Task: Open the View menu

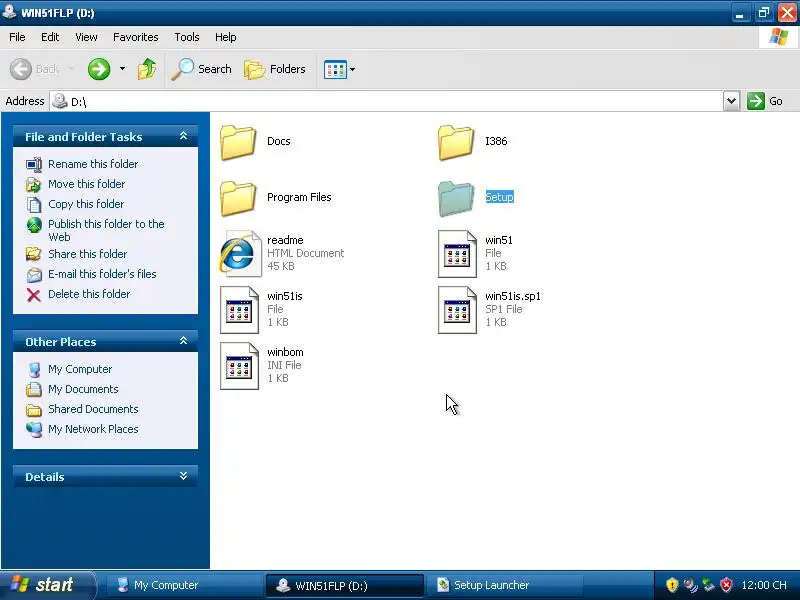Action: pyautogui.click(x=86, y=37)
